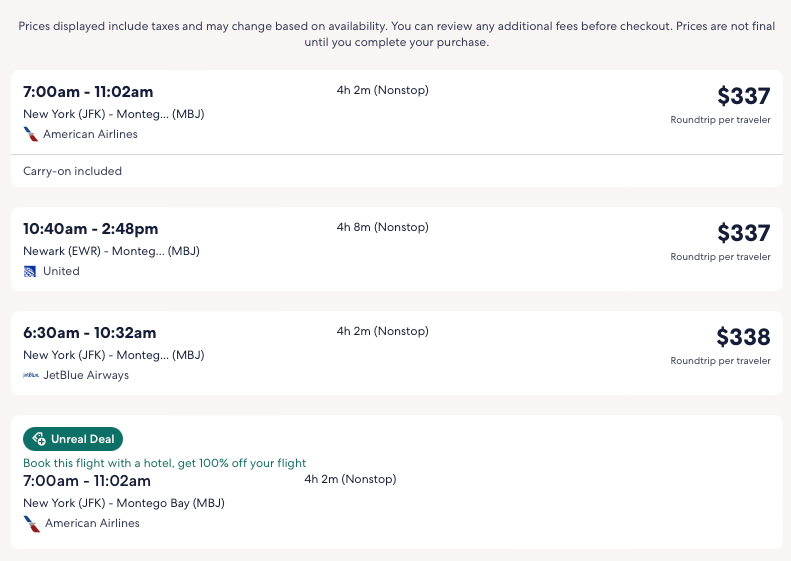Click the $337 price for American Airlines
Image resolution: width=791 pixels, height=561 pixels.
(x=743, y=96)
